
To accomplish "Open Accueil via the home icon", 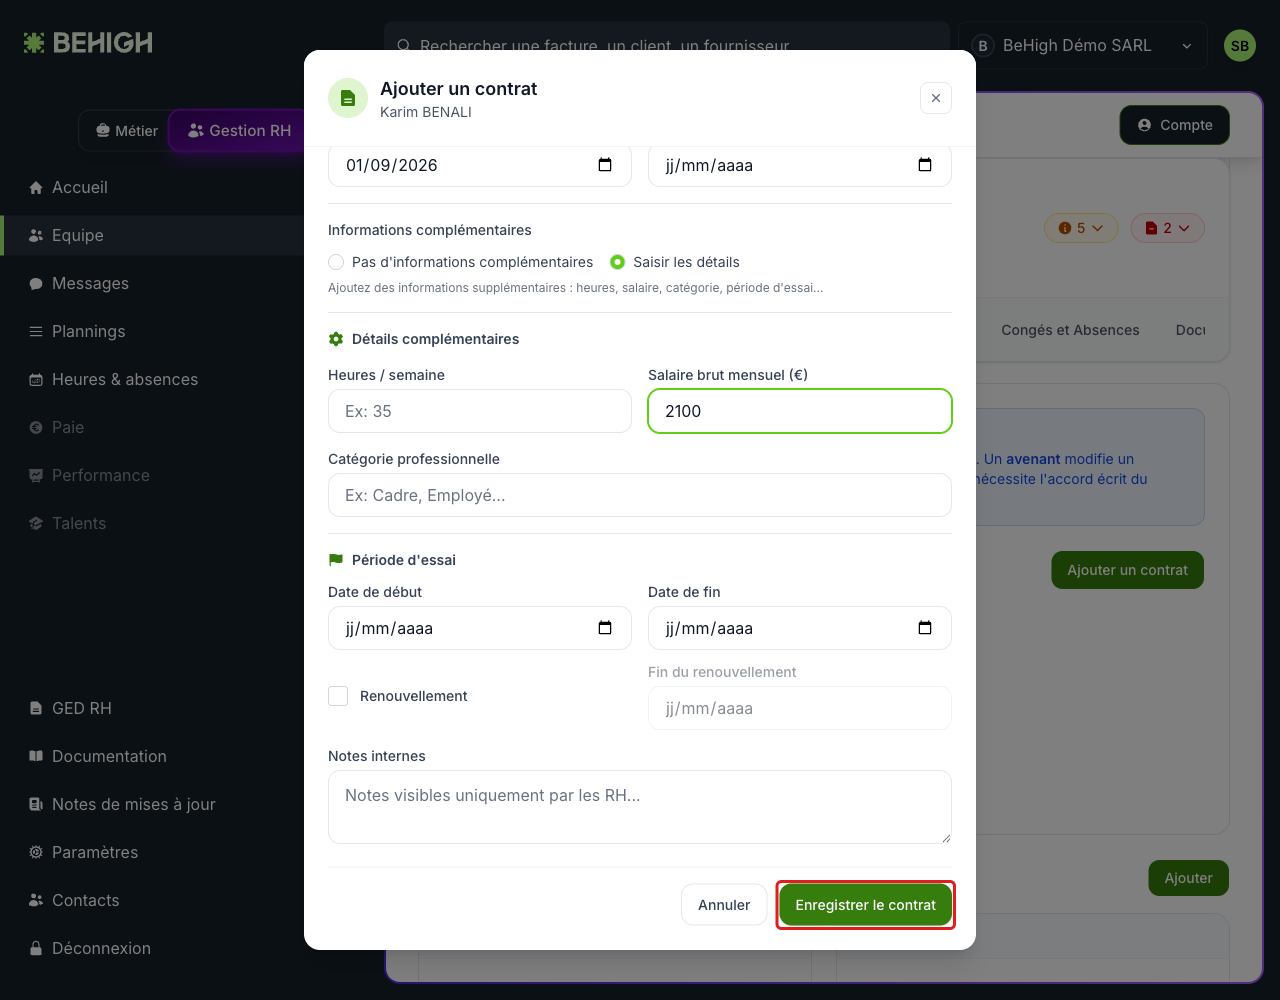I will pos(36,188).
